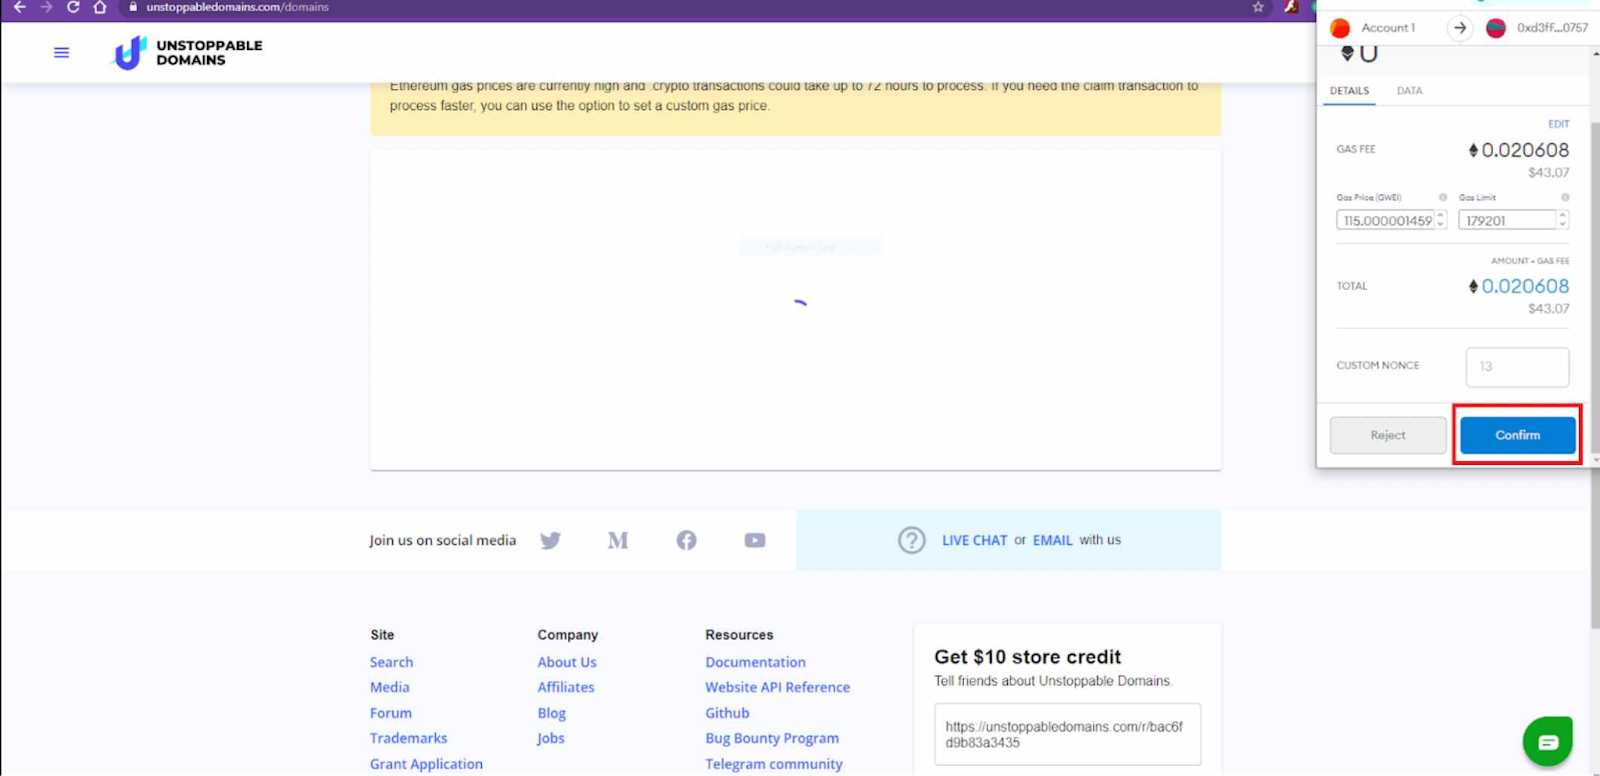Open the Jobs link

[x=551, y=738]
